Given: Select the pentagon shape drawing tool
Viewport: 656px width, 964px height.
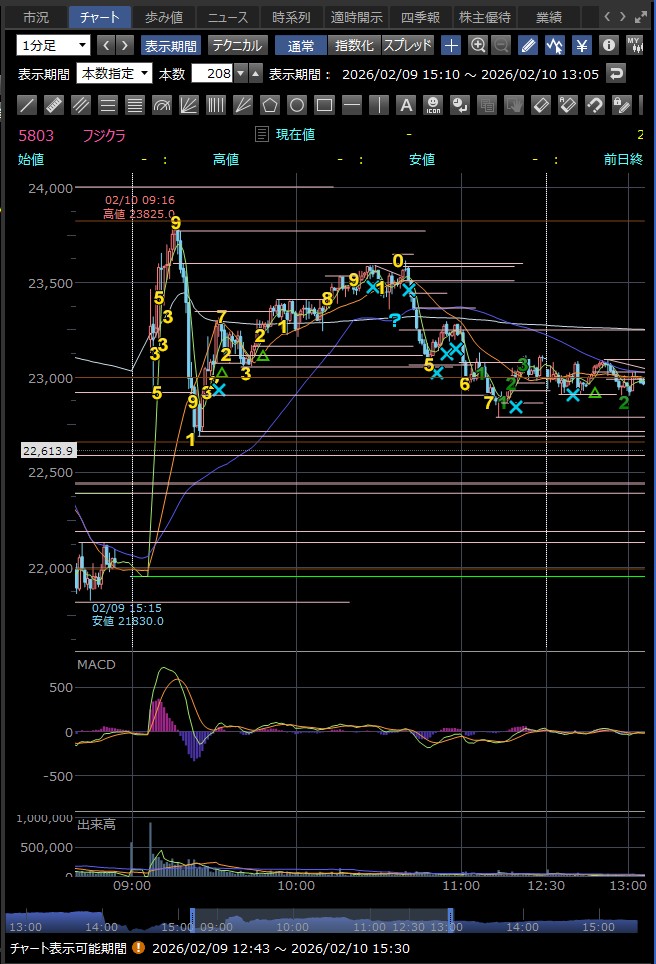Looking at the screenshot, I should [270, 104].
